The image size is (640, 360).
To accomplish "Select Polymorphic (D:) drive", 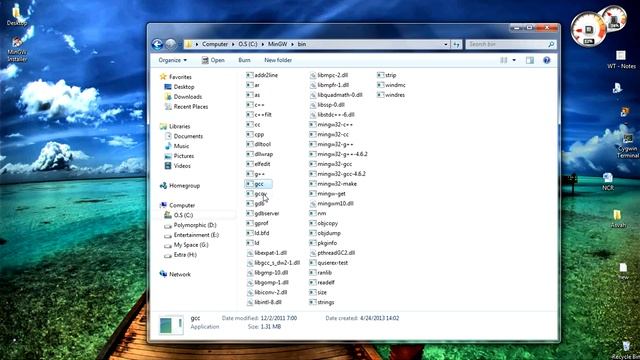I will pos(190,225).
